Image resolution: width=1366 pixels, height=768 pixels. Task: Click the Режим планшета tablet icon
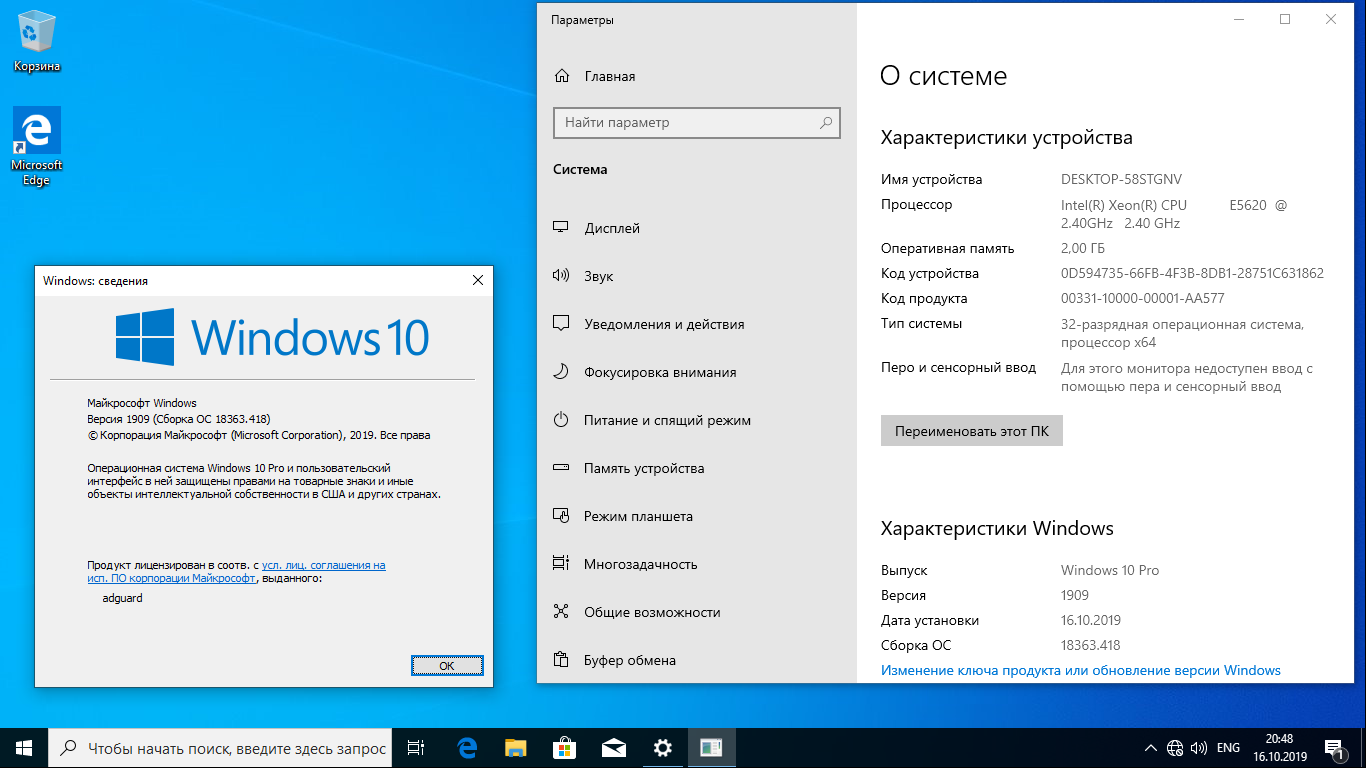coord(561,516)
